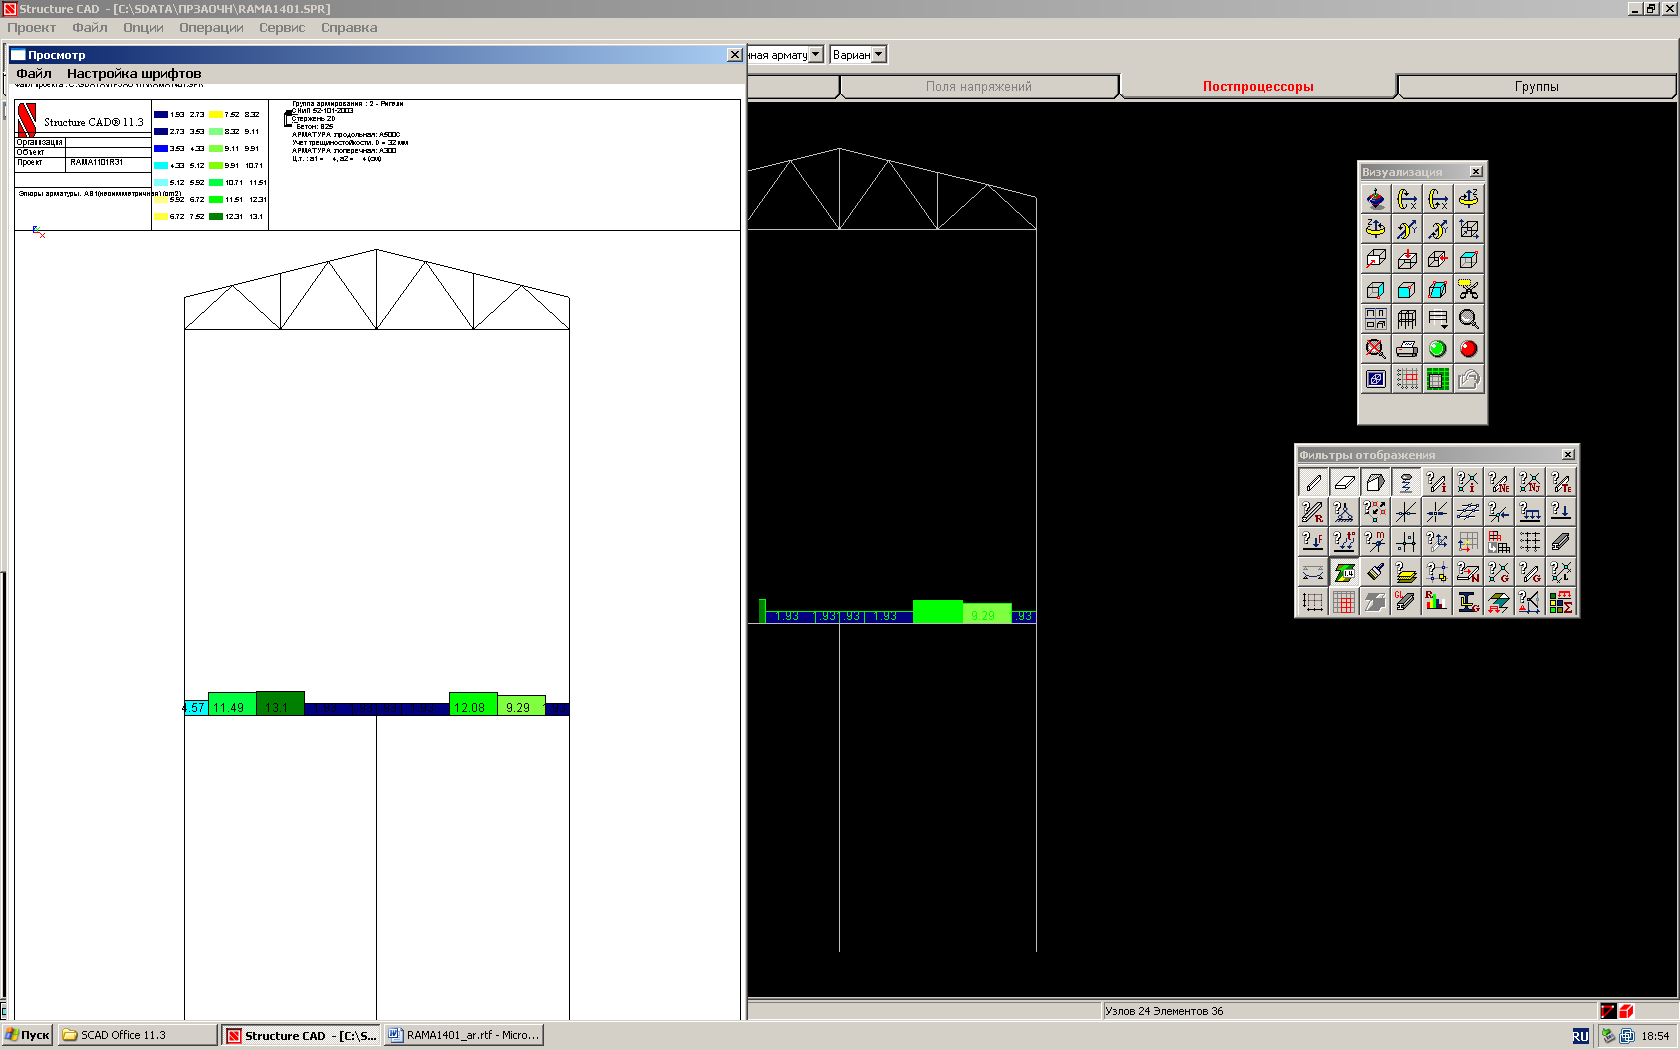1680x1050 pixels.
Task: Close the Фильтры отображения panel
Action: coord(1568,455)
